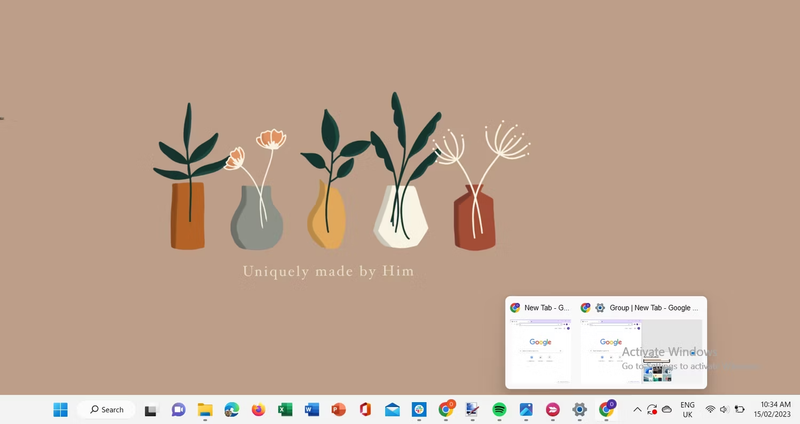800x424 pixels.
Task: Click the volume speaker tray icon
Action: pyautogui.click(x=724, y=409)
